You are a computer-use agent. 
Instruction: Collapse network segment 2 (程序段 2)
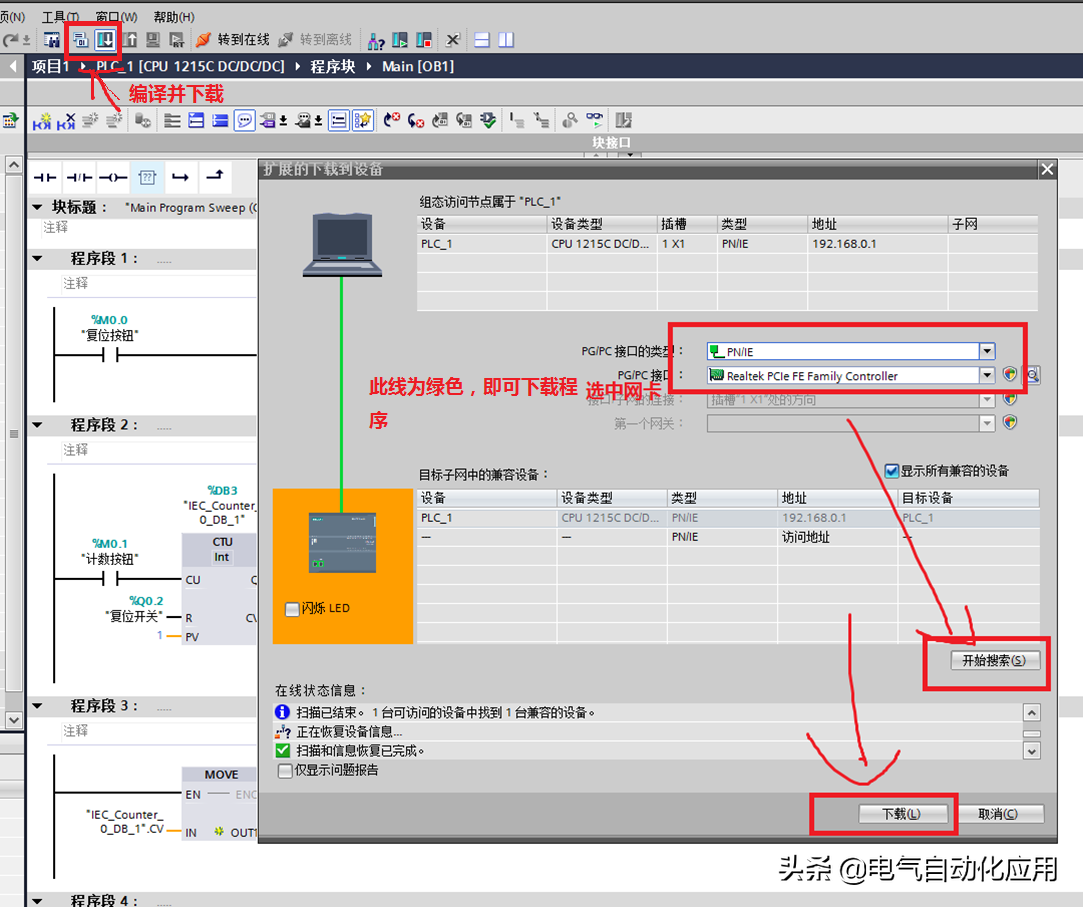point(37,425)
